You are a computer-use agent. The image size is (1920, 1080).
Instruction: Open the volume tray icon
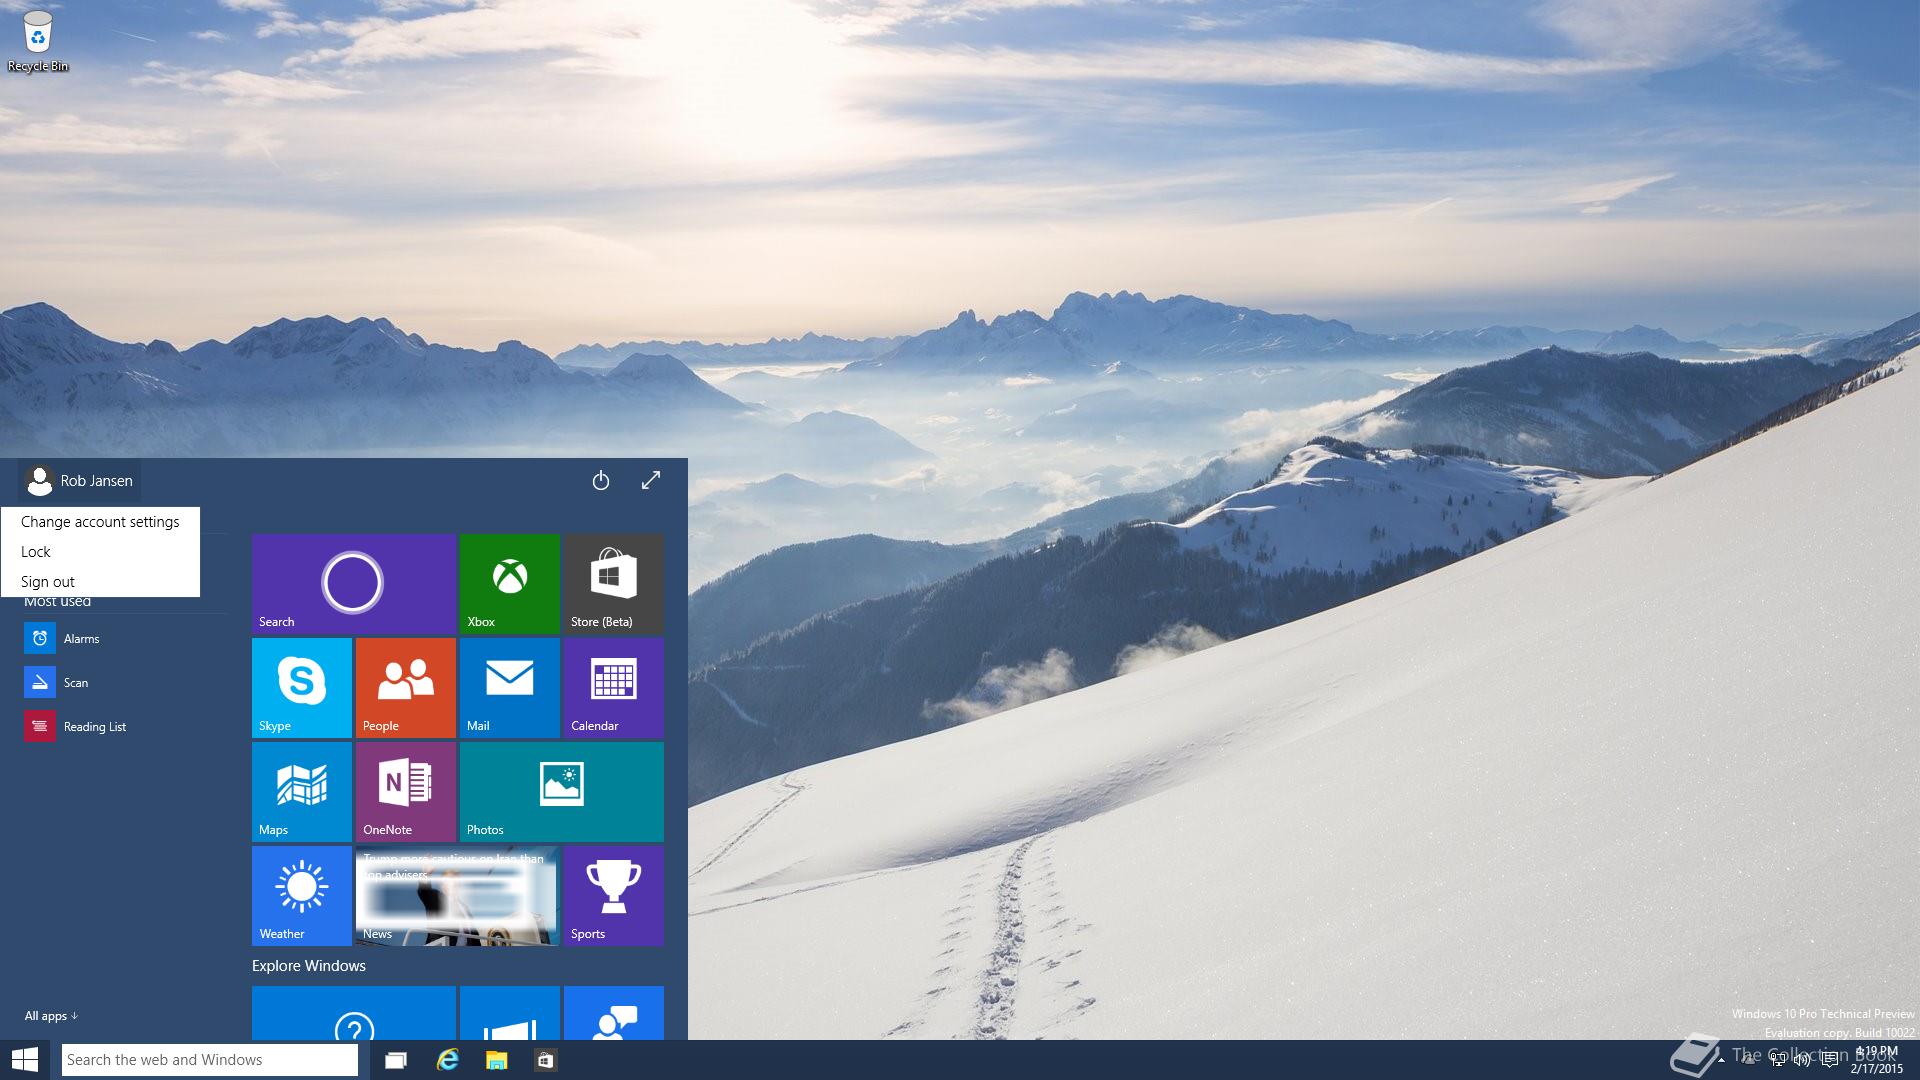tap(1803, 1060)
